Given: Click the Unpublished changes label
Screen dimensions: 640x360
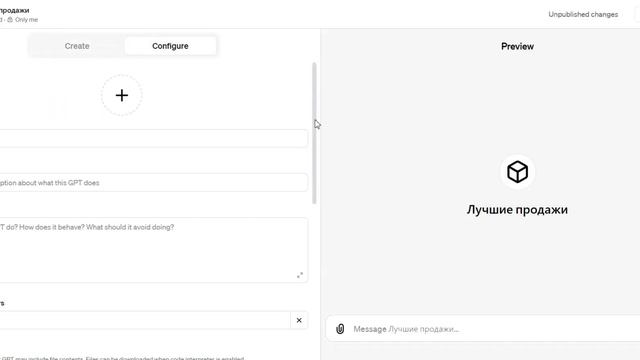Looking at the screenshot, I should pos(583,14).
